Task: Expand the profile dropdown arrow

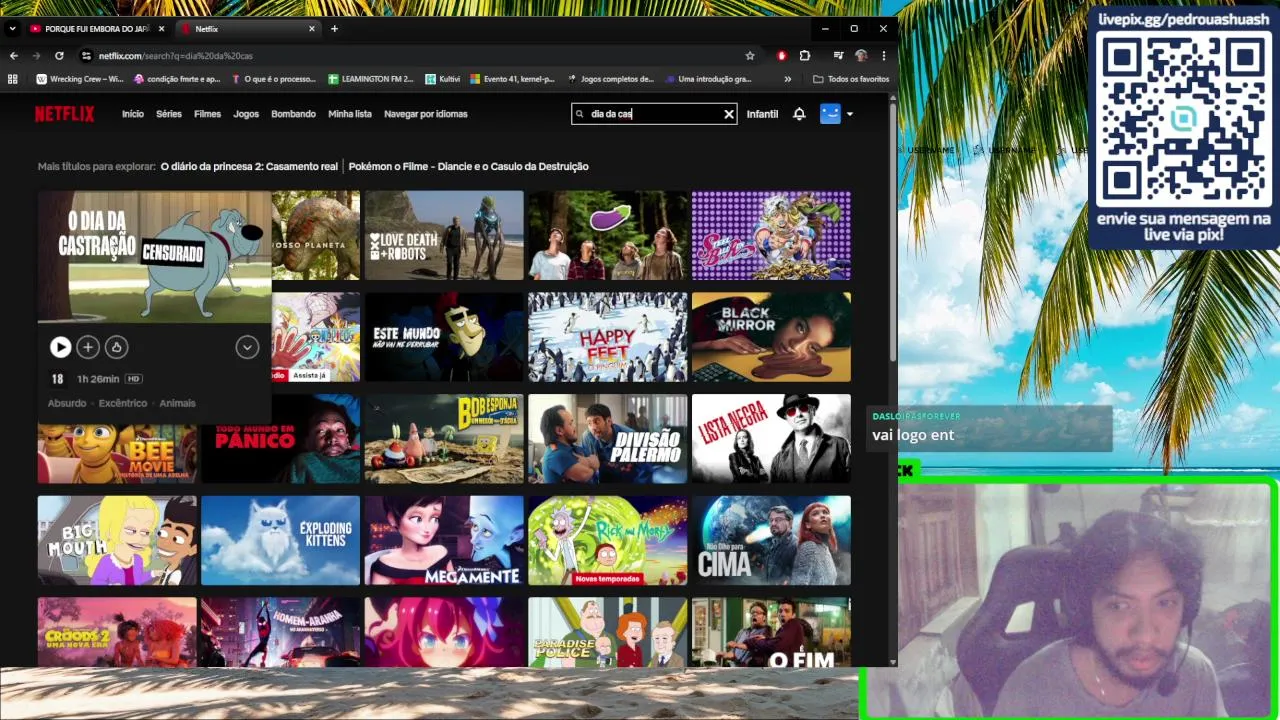Action: [850, 114]
